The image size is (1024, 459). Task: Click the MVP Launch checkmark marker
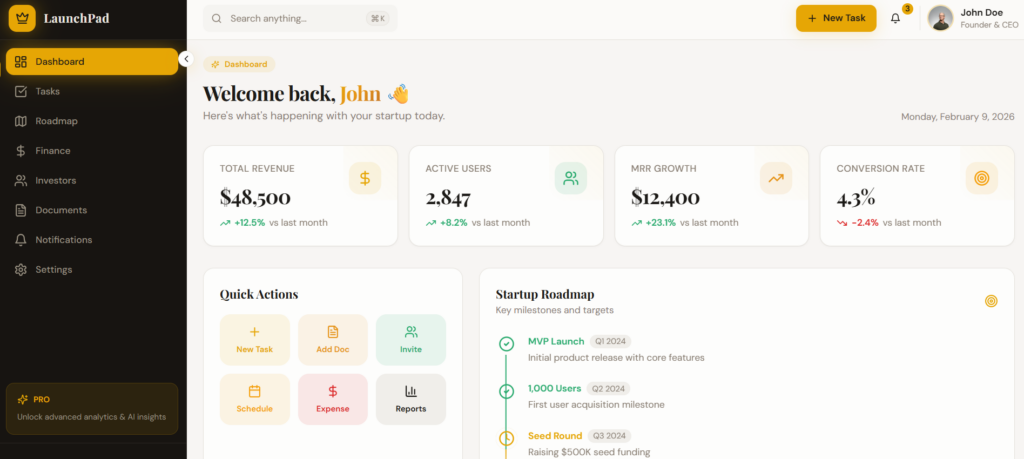506,343
